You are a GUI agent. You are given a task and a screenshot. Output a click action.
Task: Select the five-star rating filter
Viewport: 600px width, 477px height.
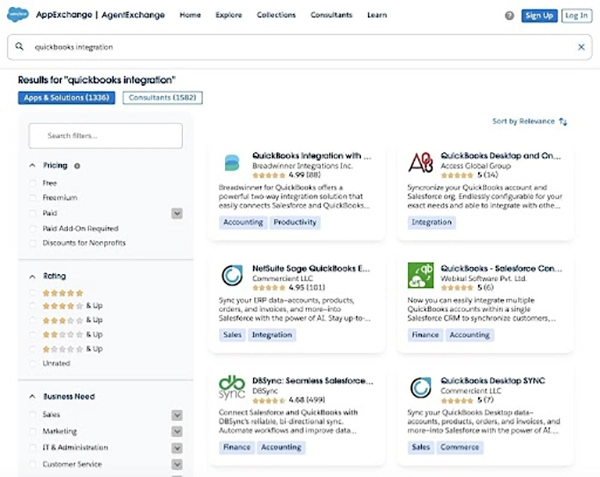tap(33, 293)
